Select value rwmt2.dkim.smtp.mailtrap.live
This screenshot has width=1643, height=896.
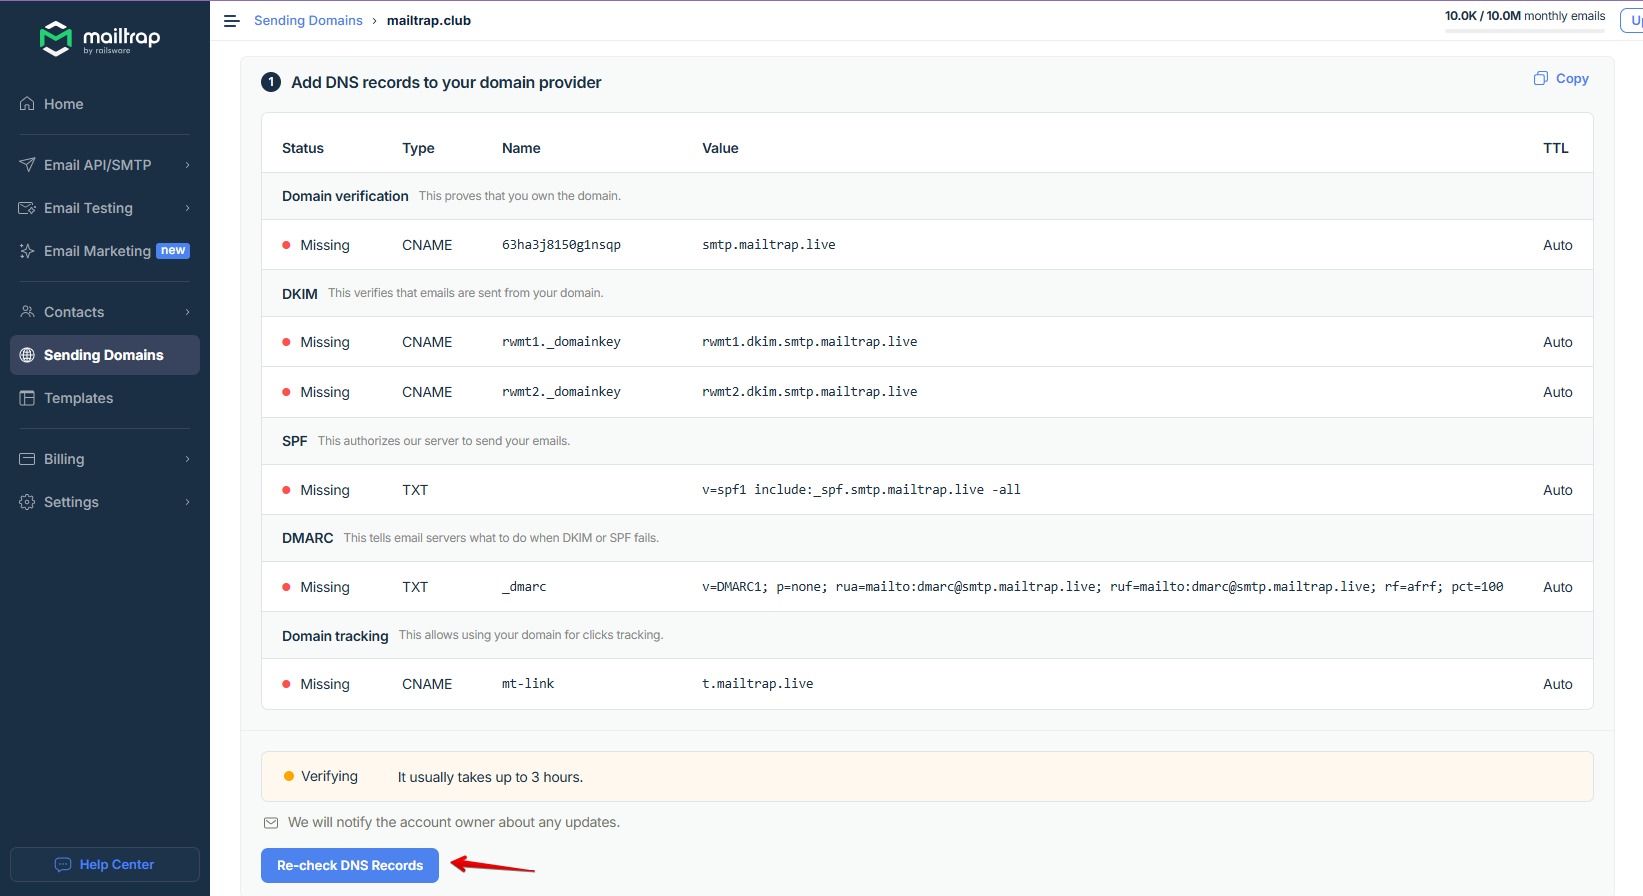pos(809,392)
